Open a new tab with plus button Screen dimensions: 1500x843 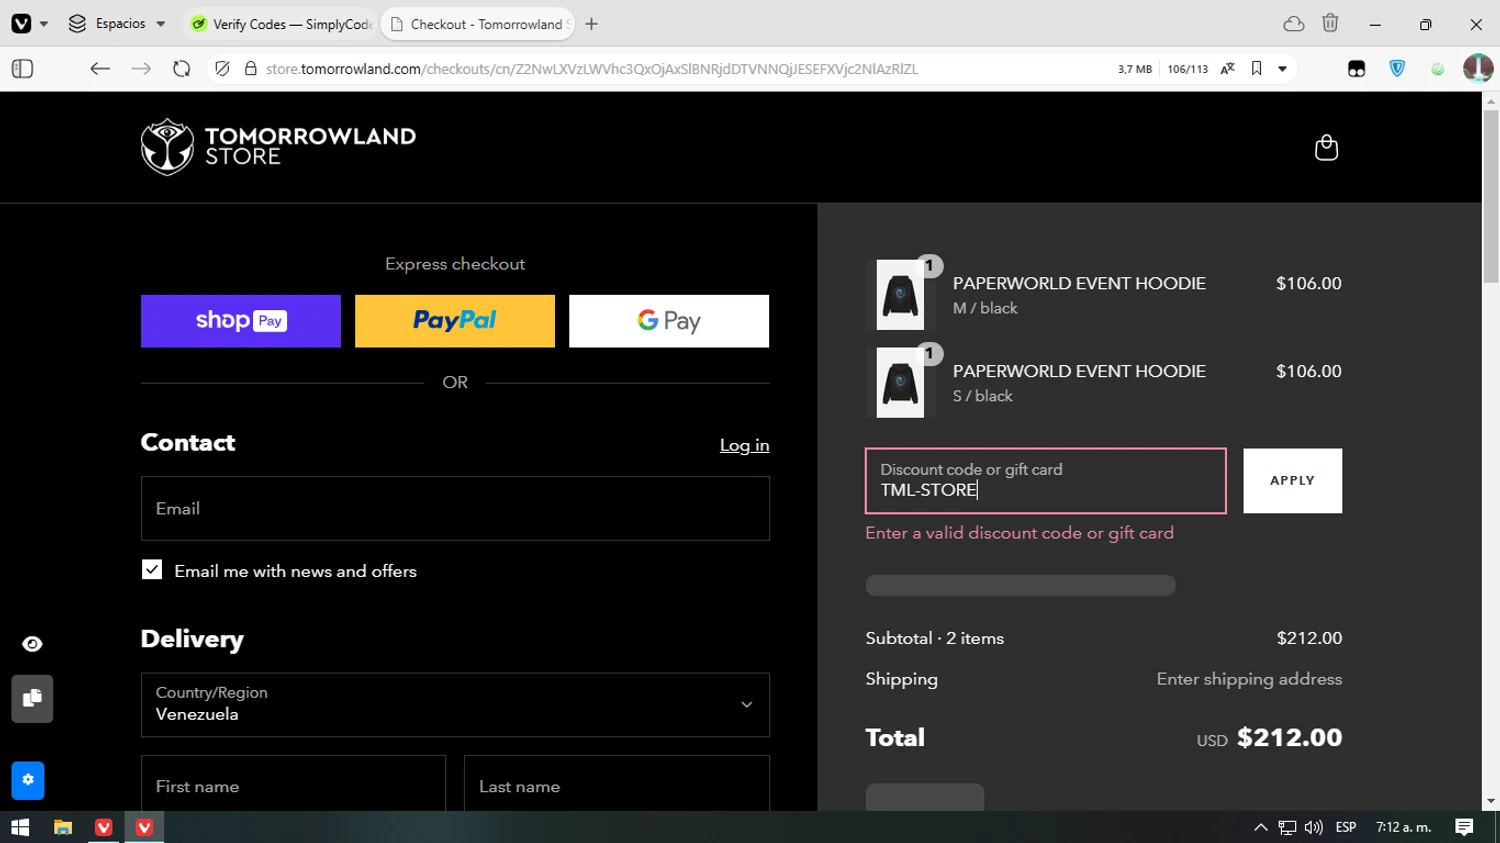(x=592, y=24)
